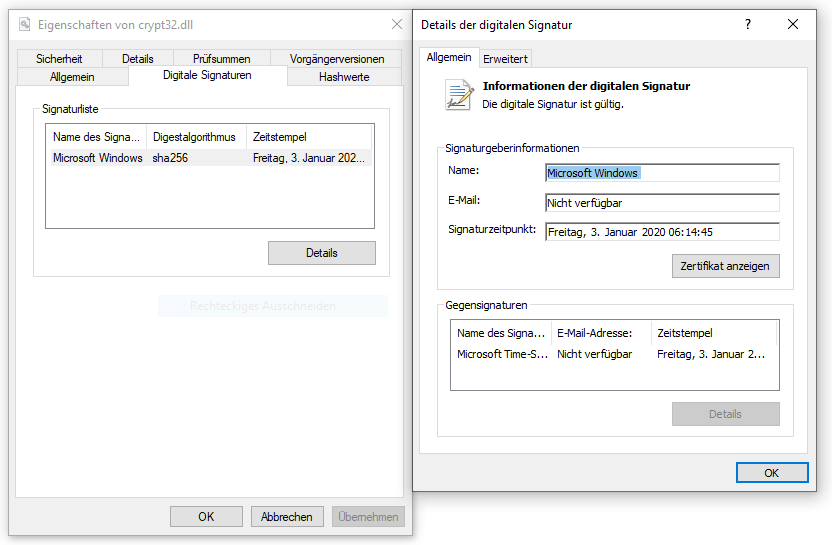Click Zertifikat anzeigen button
The image size is (832, 545).
pyautogui.click(x=725, y=266)
